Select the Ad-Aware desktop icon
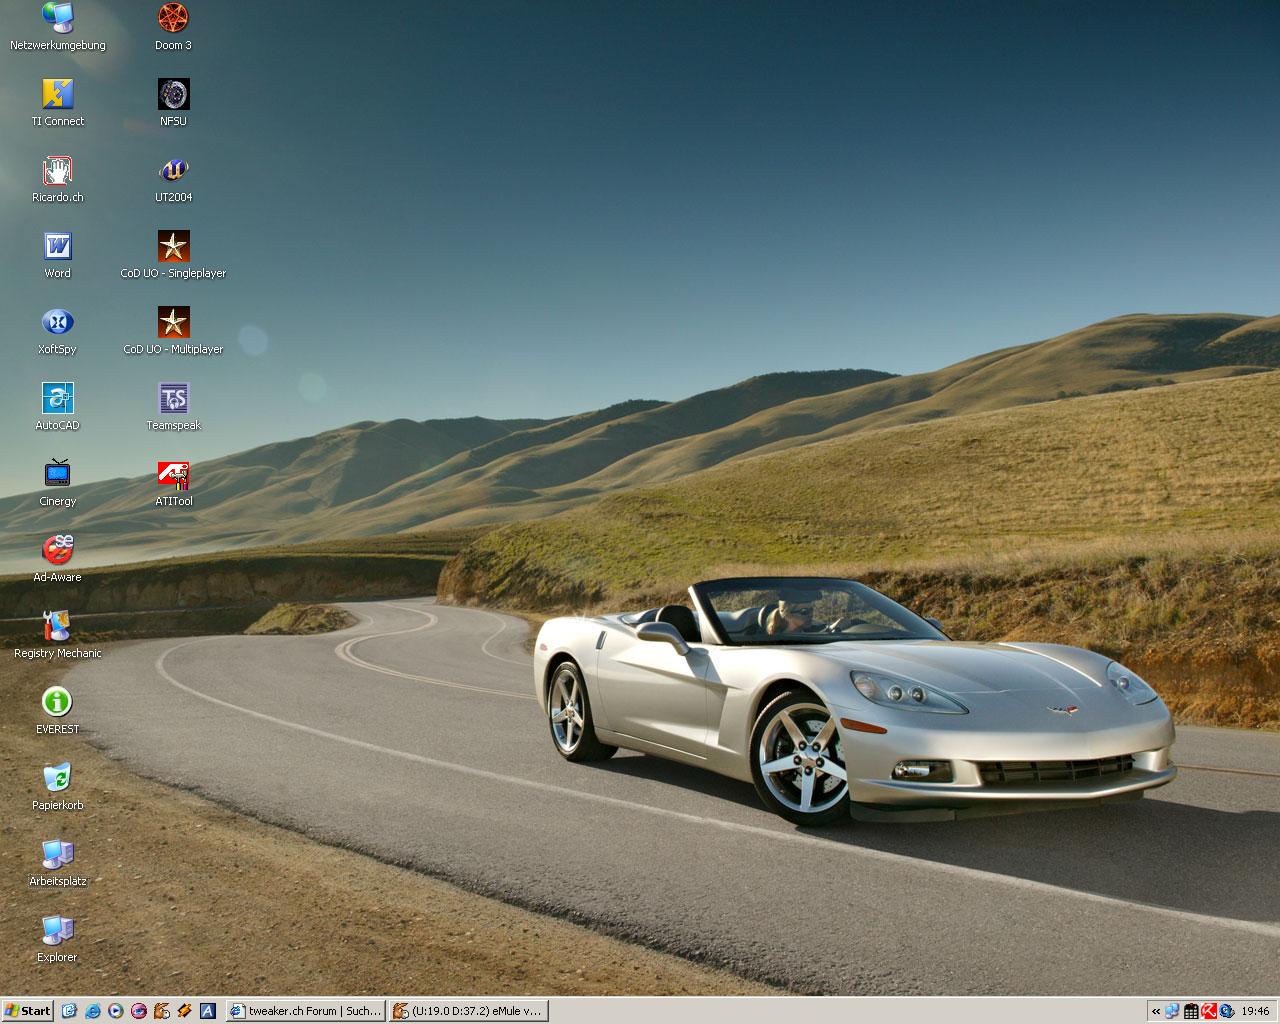The width and height of the screenshot is (1280, 1024). coord(57,551)
